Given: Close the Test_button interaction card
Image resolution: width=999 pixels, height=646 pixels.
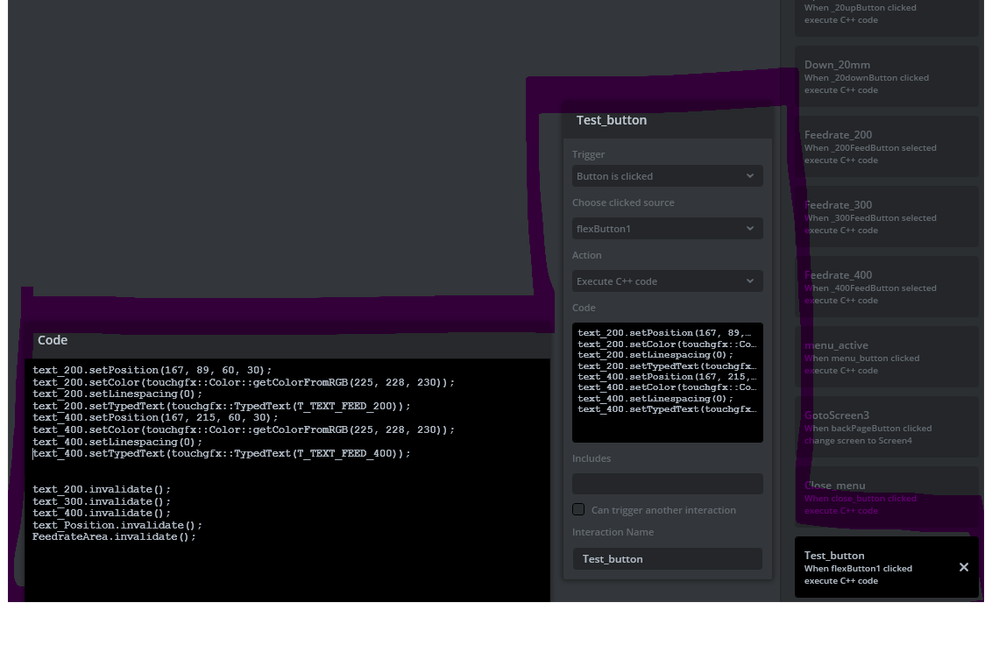Looking at the screenshot, I should 963,567.
